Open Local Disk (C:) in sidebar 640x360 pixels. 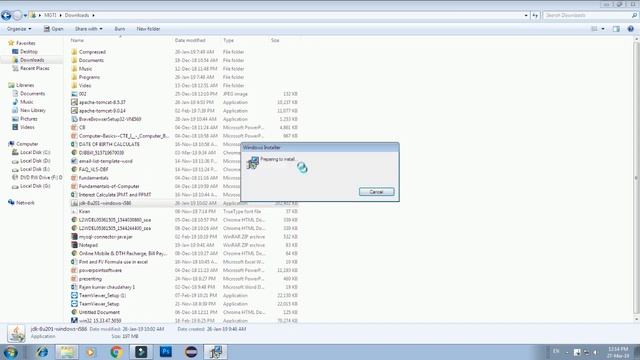[x=35, y=152]
